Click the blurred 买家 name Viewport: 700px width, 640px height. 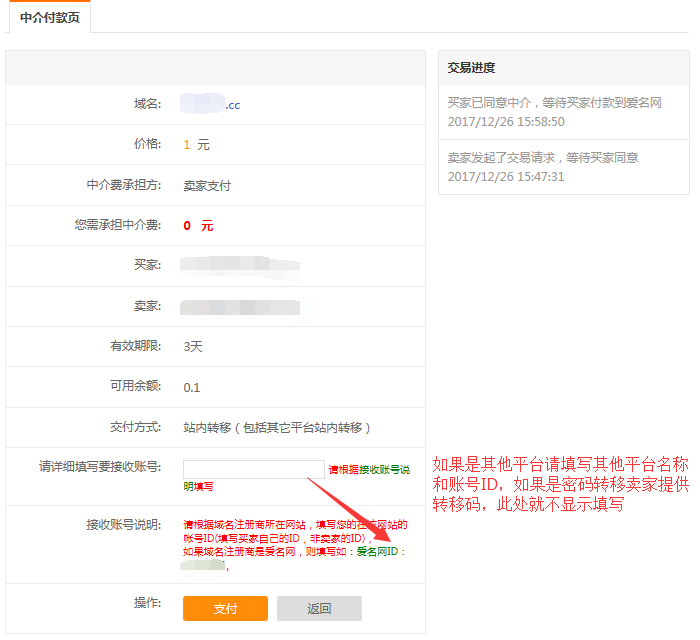tap(240, 266)
